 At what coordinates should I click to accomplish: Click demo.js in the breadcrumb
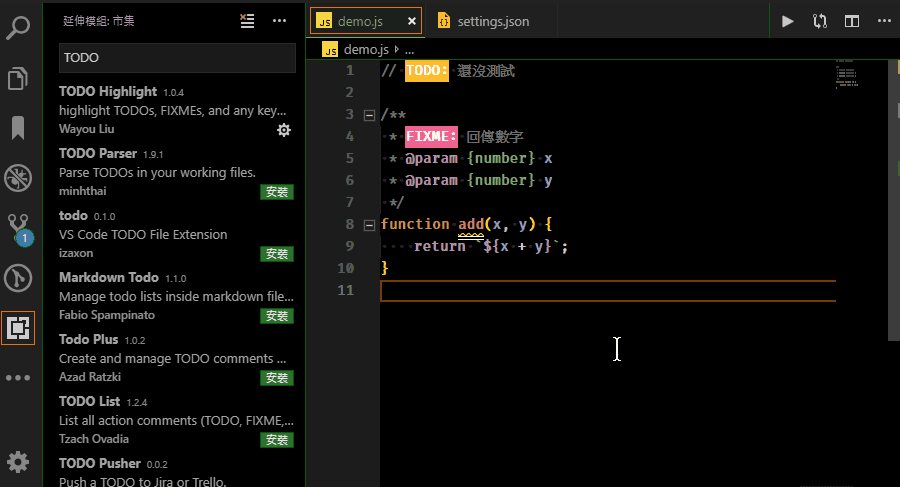point(366,50)
